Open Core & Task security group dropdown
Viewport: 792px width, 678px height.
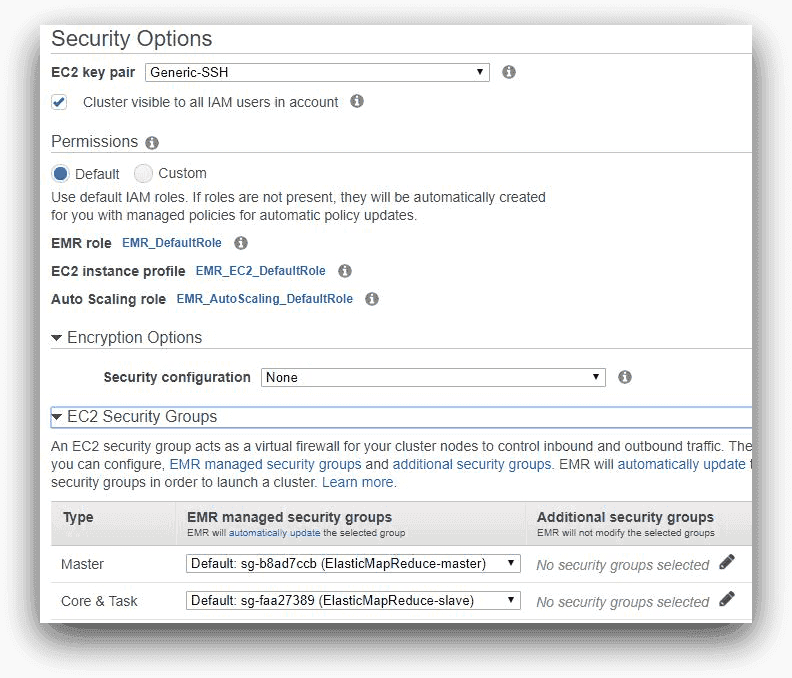coord(353,600)
